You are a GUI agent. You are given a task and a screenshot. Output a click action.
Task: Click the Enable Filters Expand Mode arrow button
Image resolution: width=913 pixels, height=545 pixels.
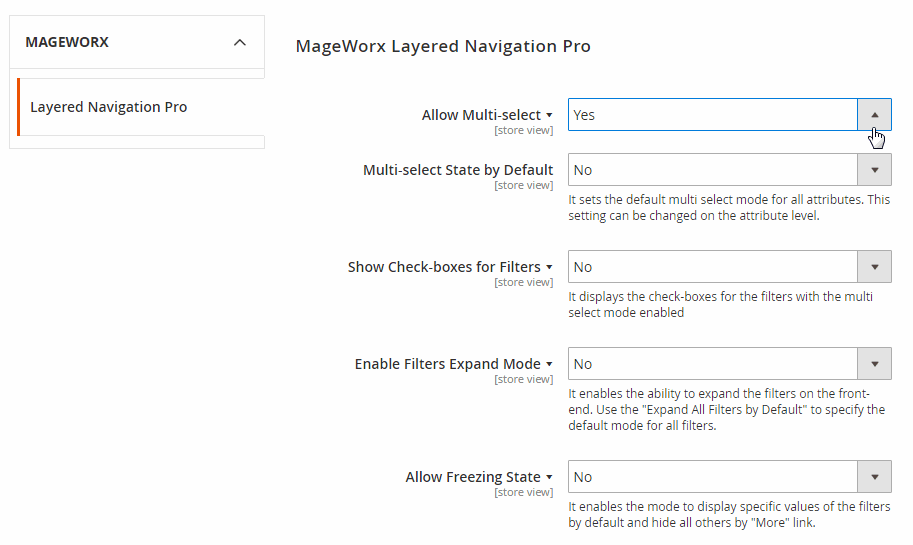tap(874, 364)
